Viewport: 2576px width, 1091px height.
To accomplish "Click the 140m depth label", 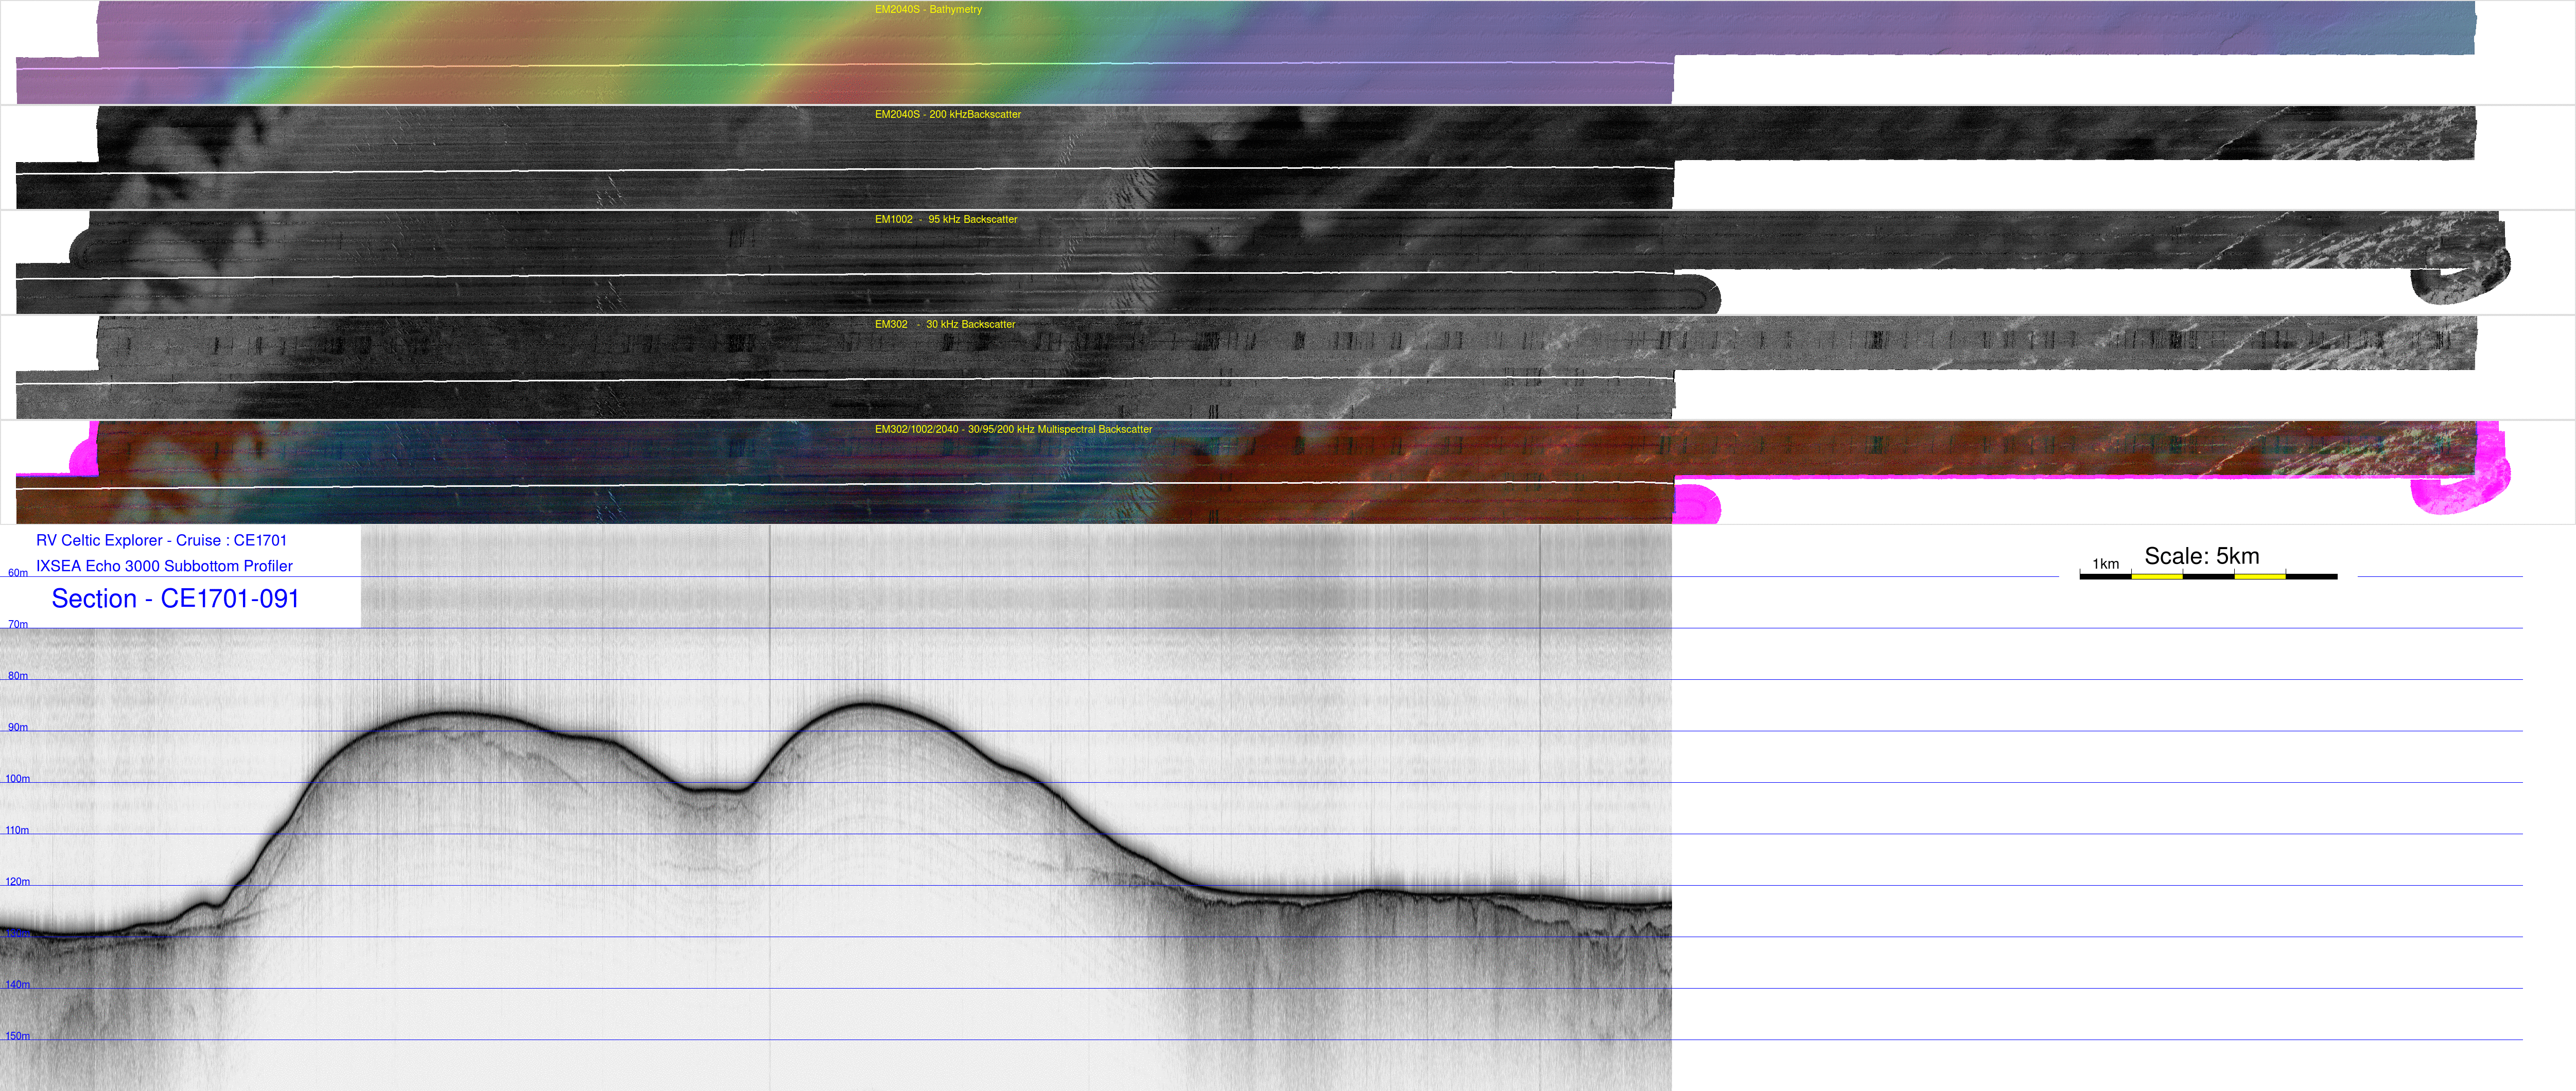I will coord(18,985).
